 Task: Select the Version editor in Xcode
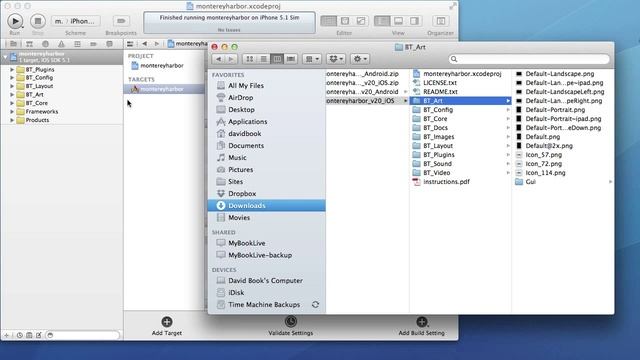click(361, 21)
